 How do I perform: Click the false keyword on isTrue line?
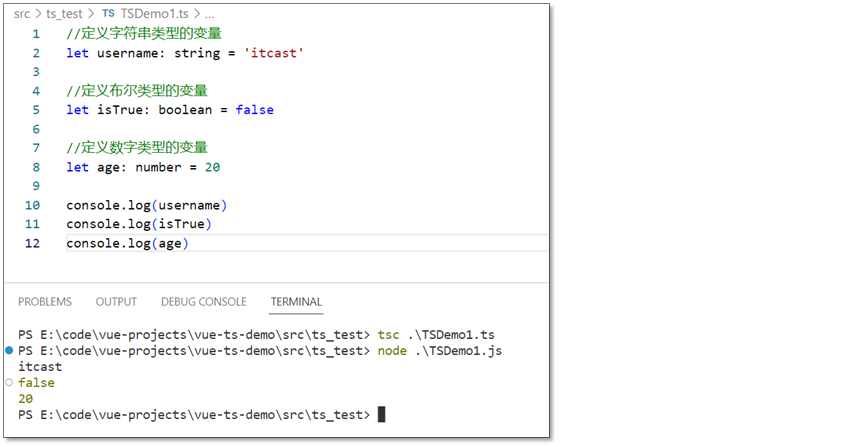pos(254,110)
